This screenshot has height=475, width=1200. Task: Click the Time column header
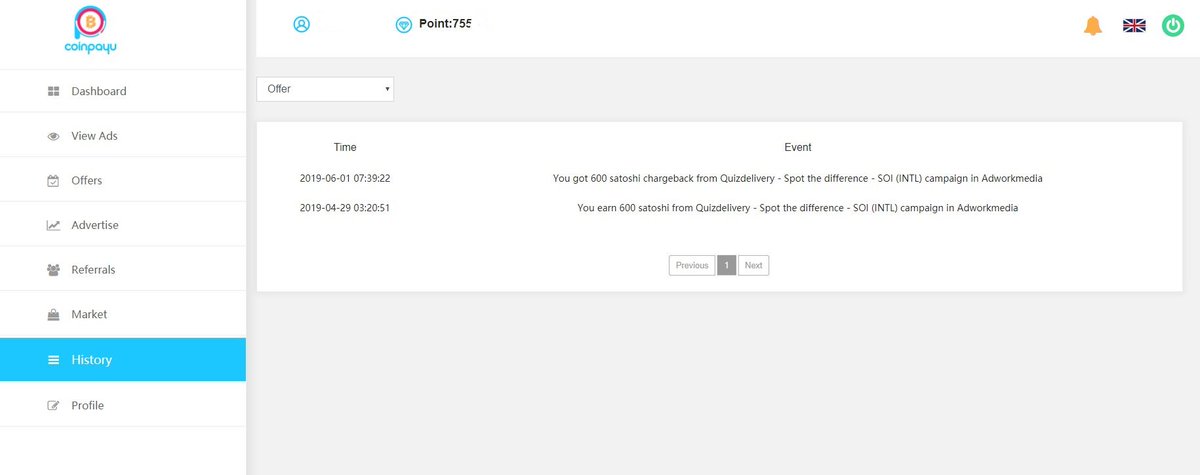345,147
